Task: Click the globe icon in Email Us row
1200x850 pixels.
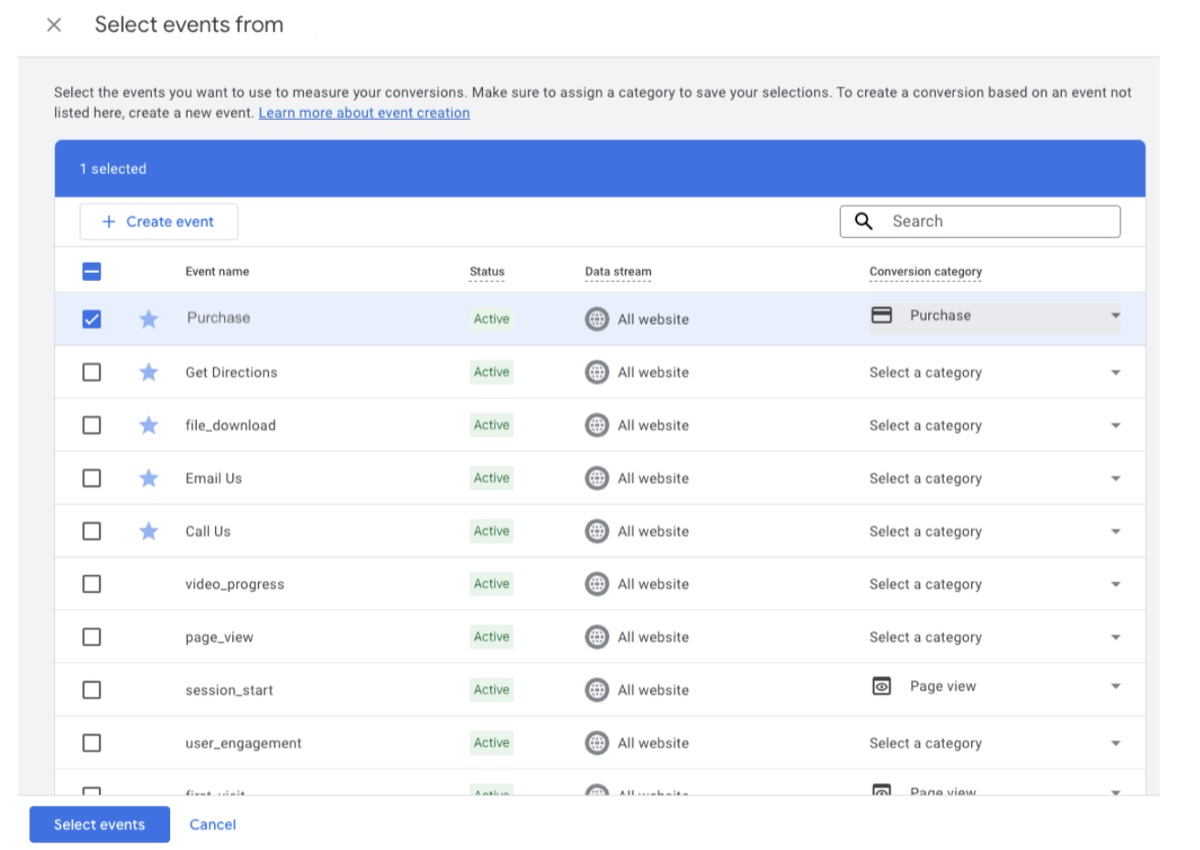Action: (597, 478)
